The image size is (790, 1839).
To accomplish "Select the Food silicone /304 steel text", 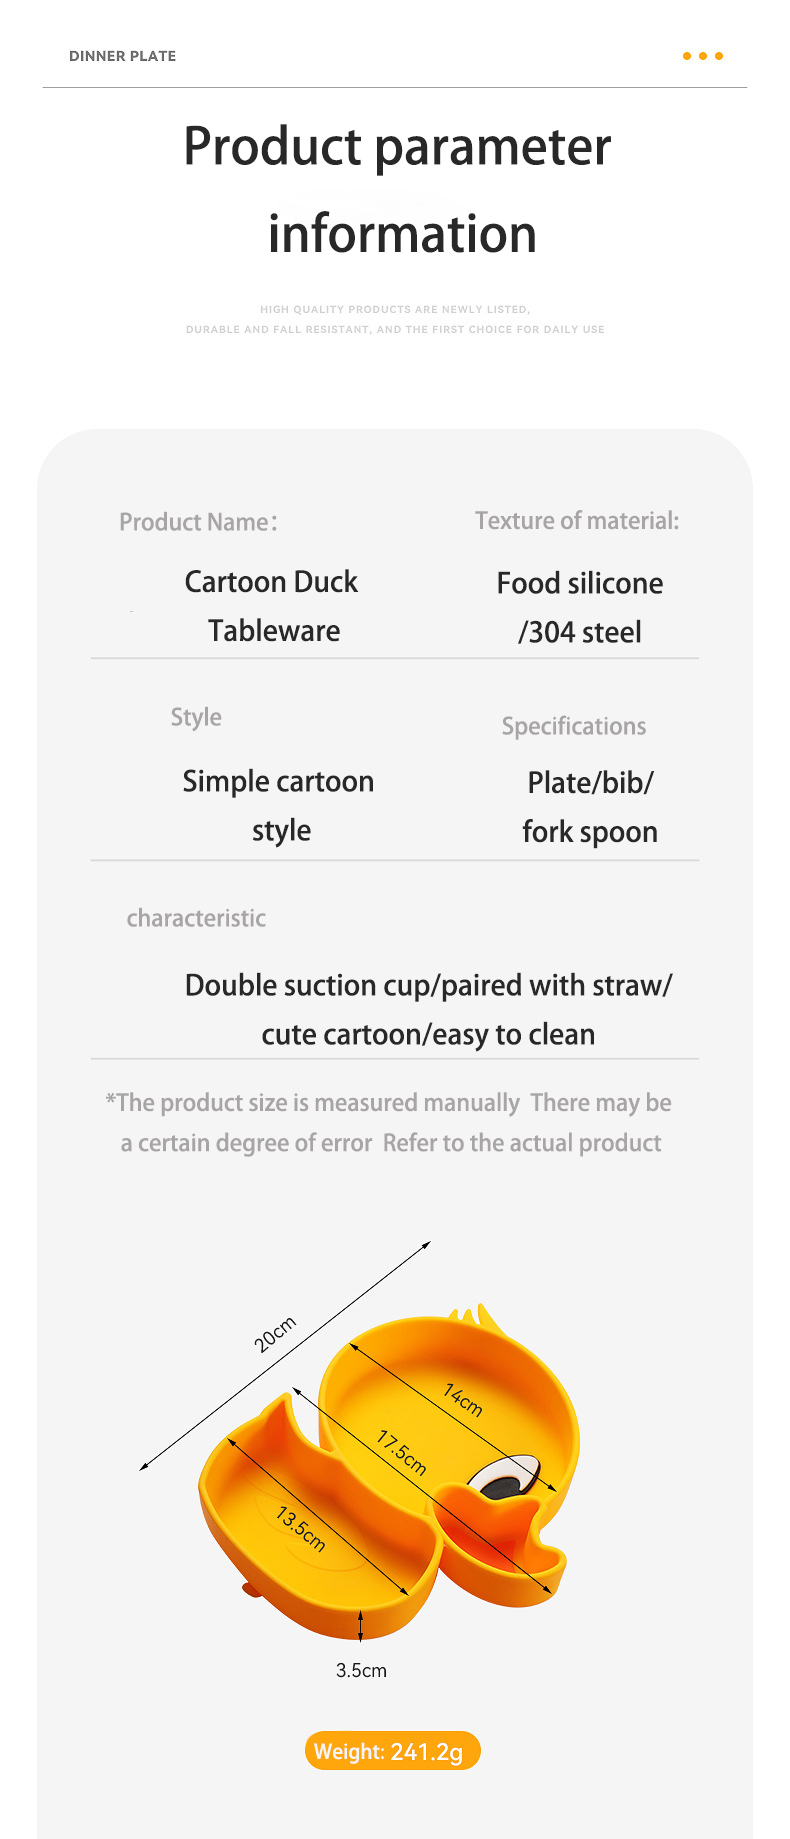I will (580, 607).
